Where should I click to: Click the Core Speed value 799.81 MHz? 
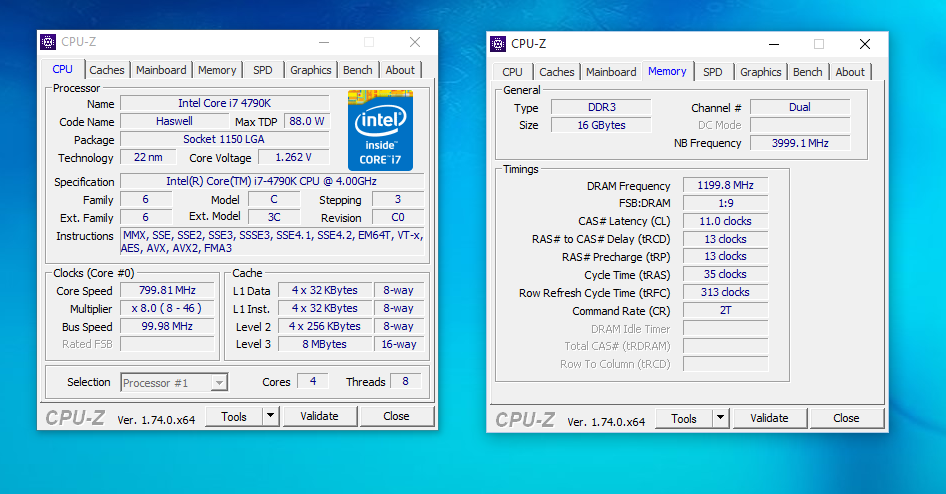pos(167,290)
